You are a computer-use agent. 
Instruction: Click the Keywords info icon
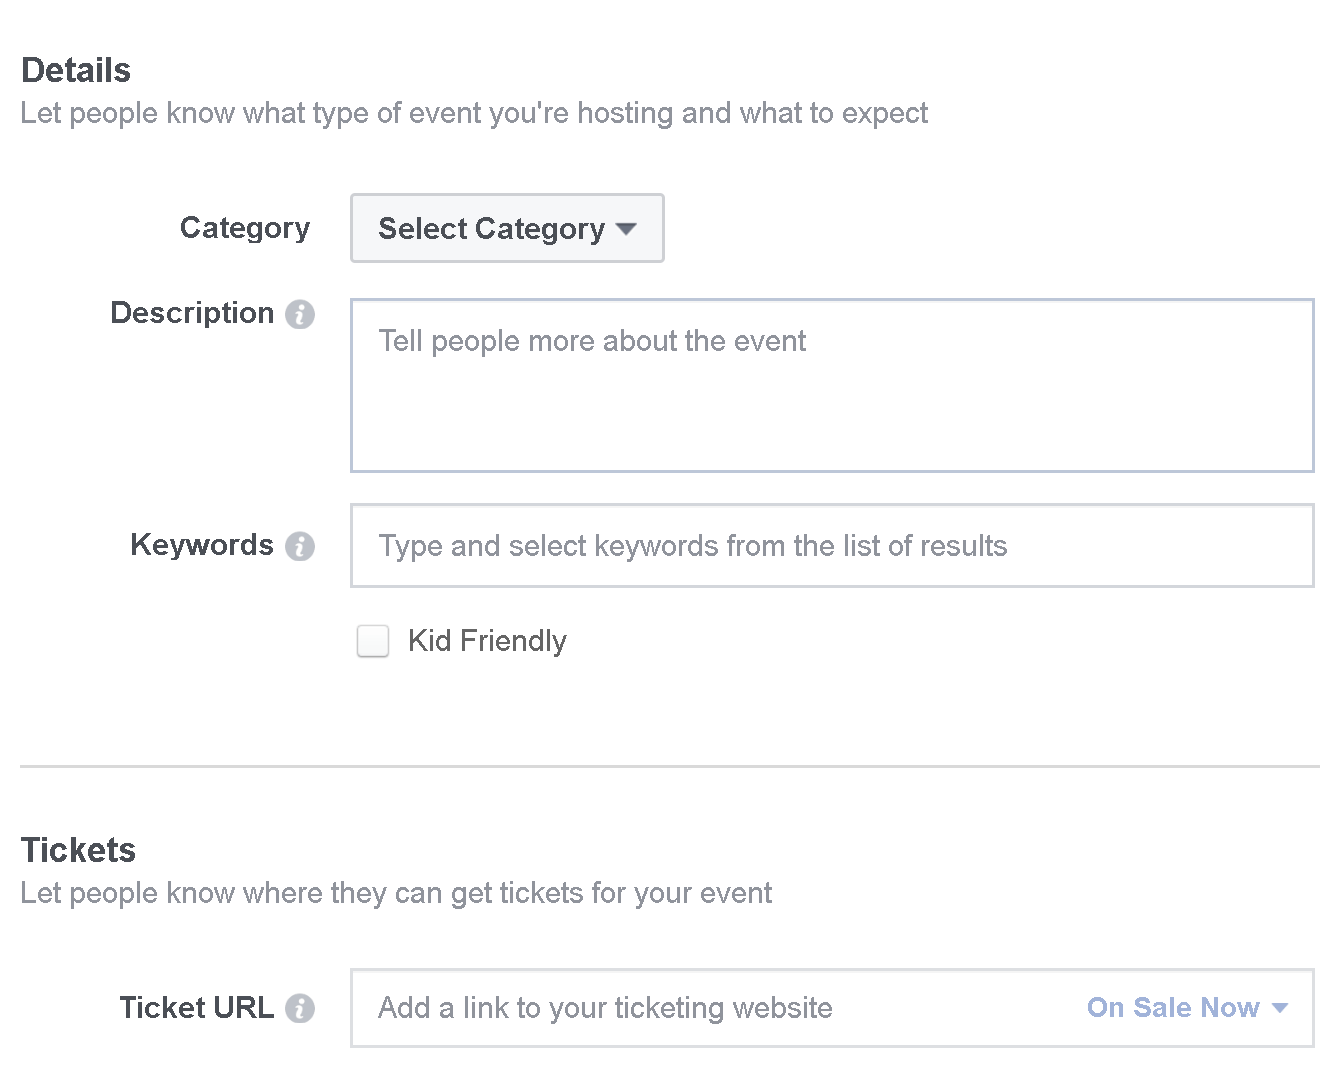tap(300, 546)
